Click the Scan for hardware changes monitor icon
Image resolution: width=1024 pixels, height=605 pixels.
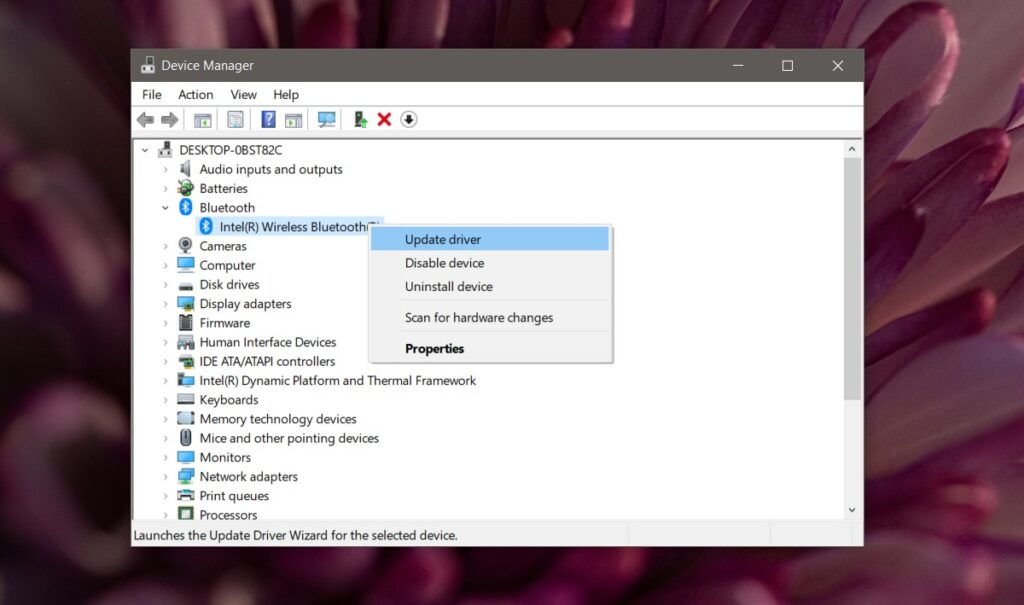click(x=326, y=120)
